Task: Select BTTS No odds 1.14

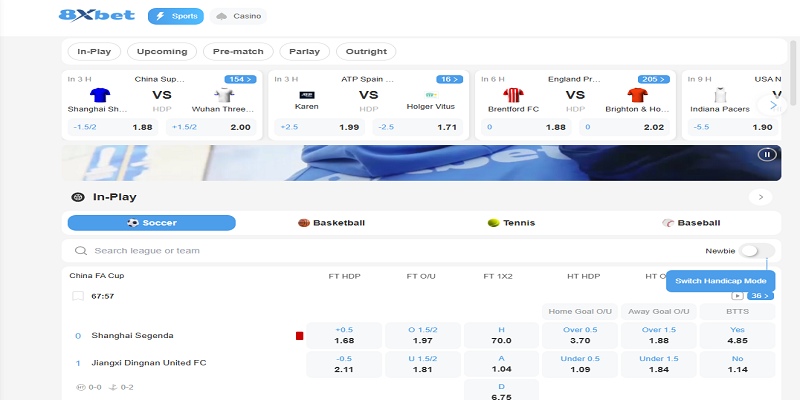Action: click(737, 364)
